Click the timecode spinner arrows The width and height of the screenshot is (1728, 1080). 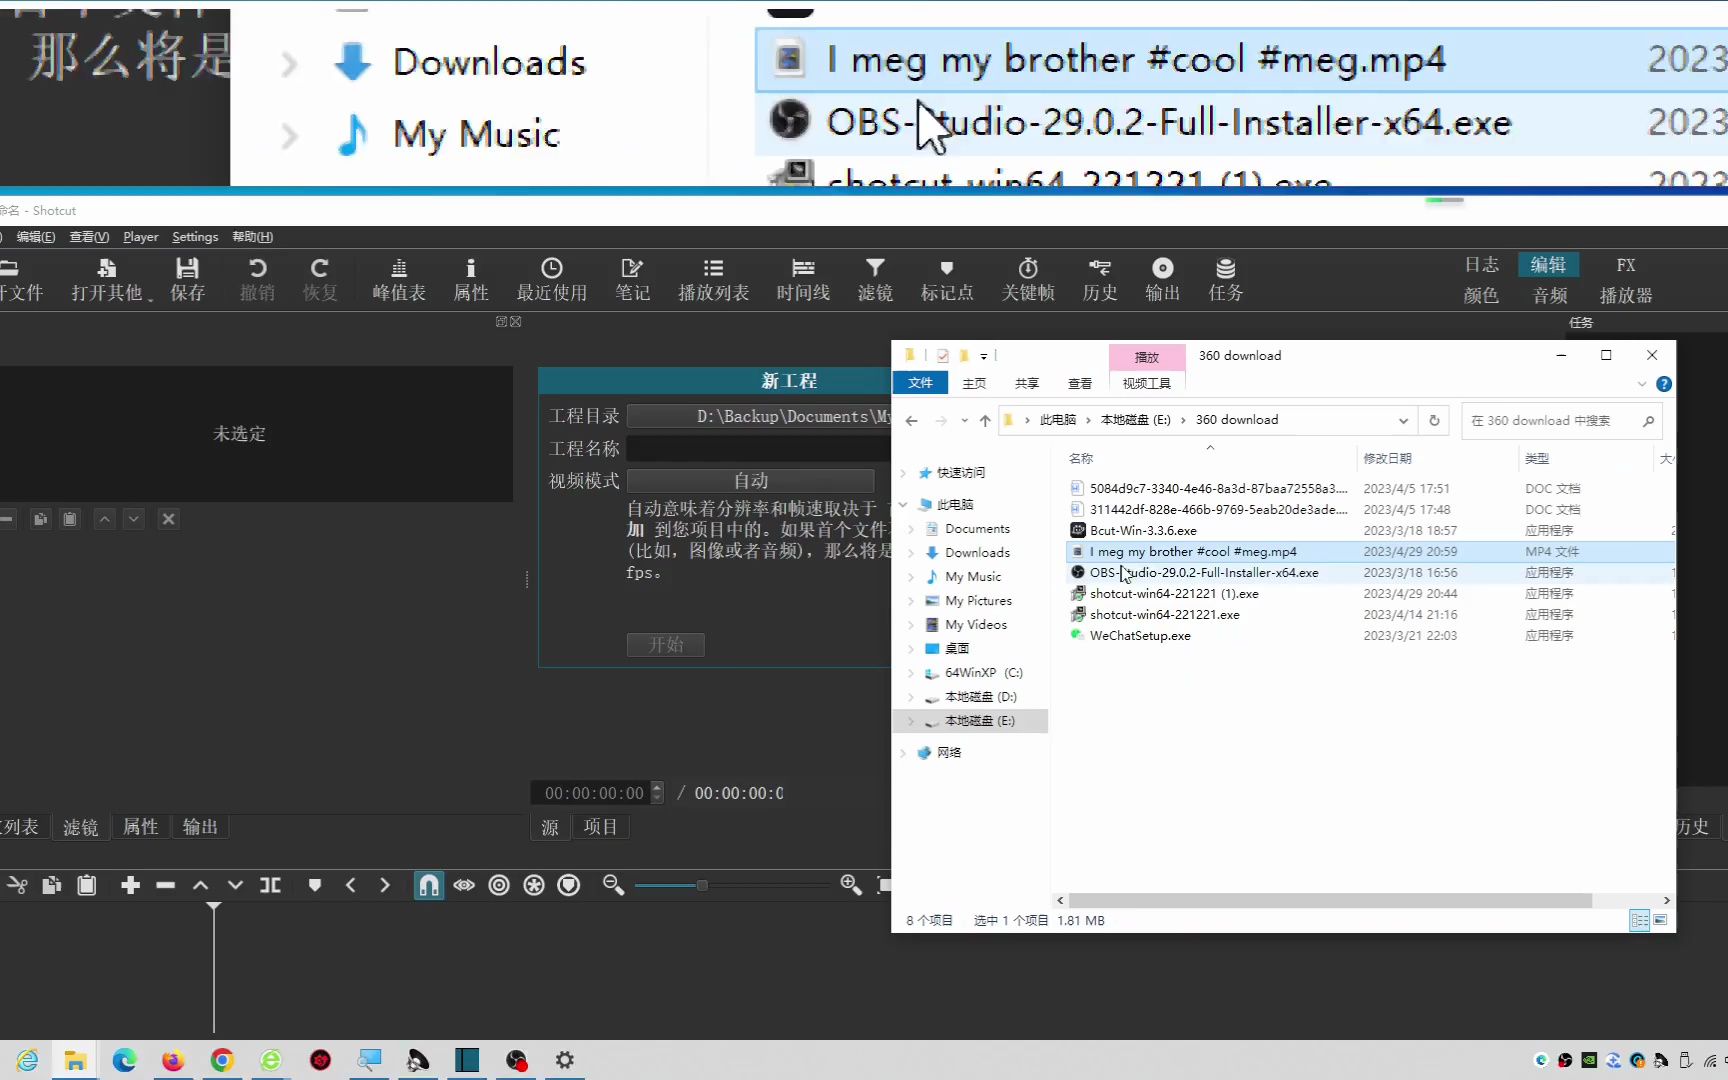pos(657,793)
